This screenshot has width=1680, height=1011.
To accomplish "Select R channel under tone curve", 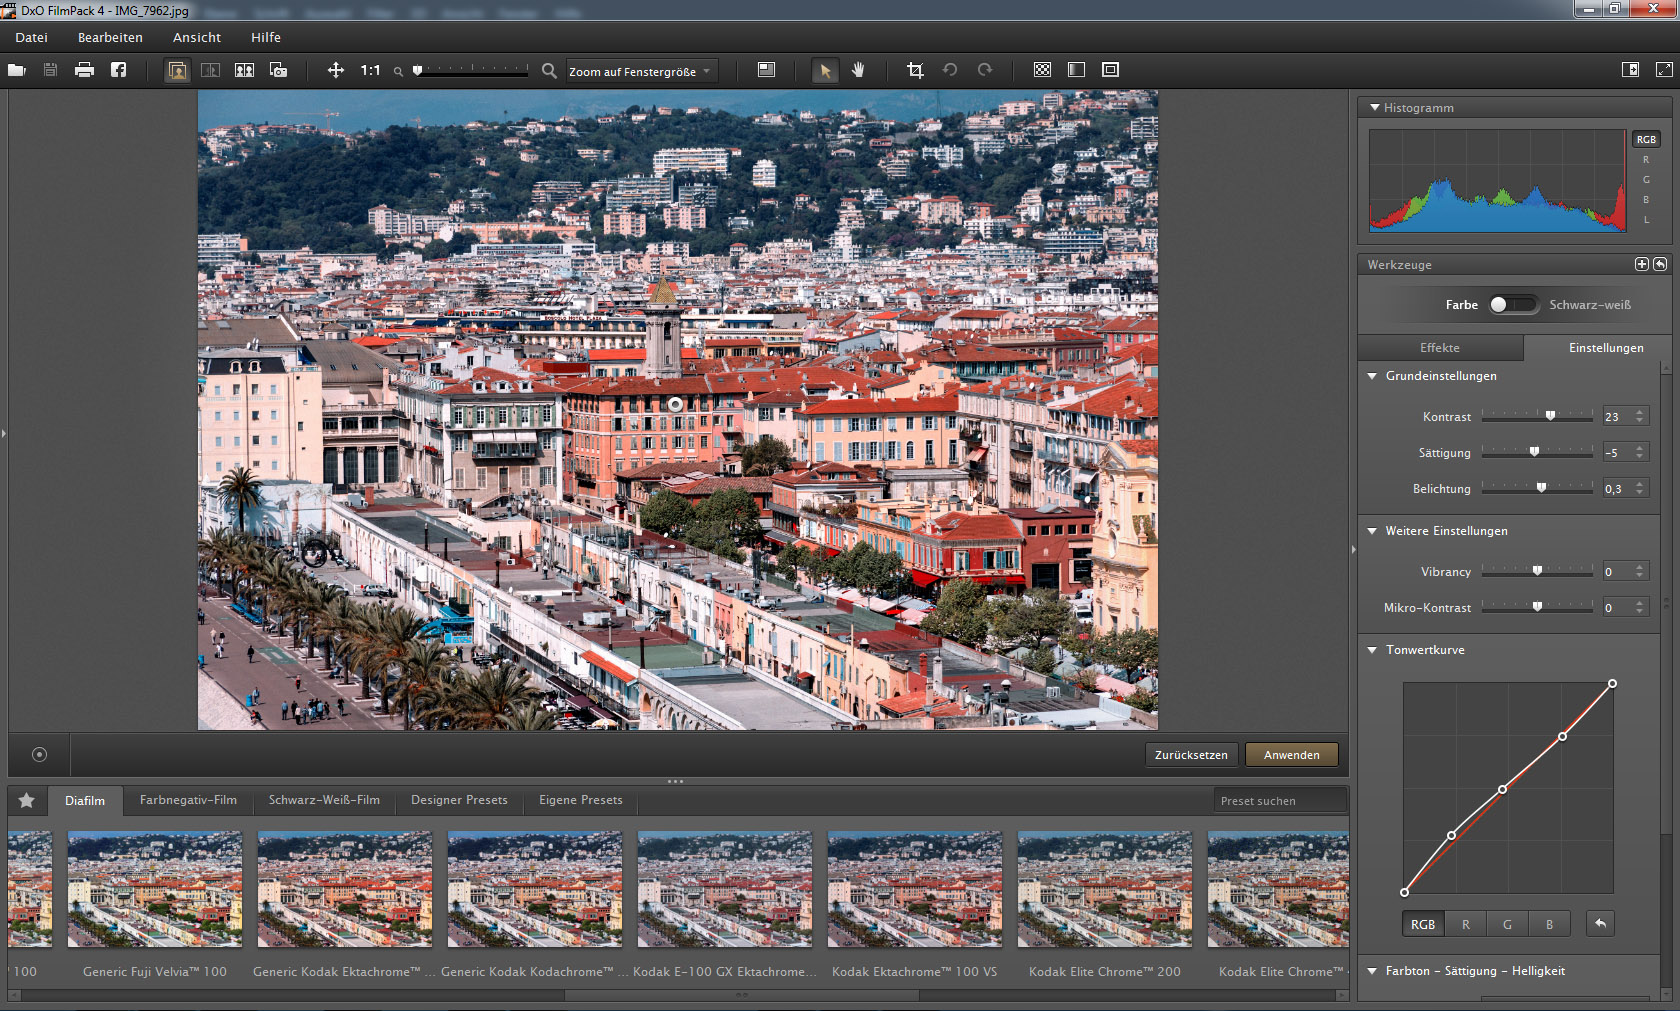I will pos(1465,924).
